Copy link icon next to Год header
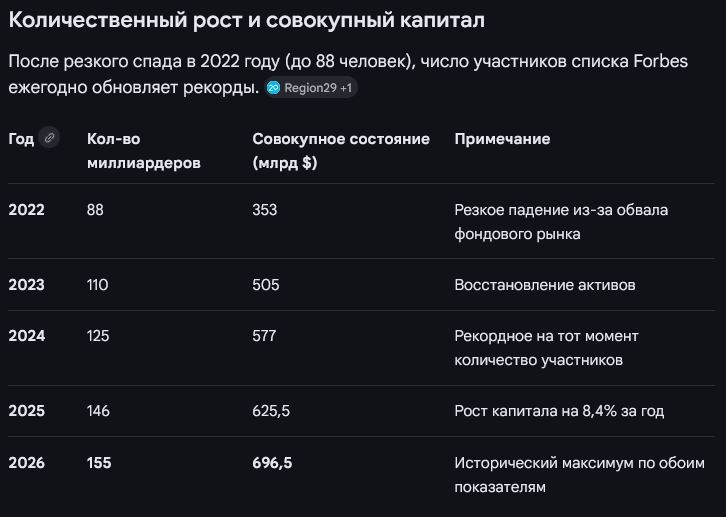 coord(49,137)
